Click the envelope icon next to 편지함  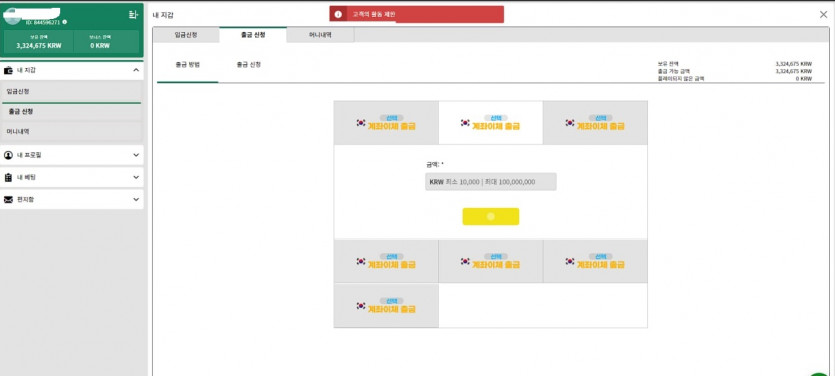pos(8,200)
